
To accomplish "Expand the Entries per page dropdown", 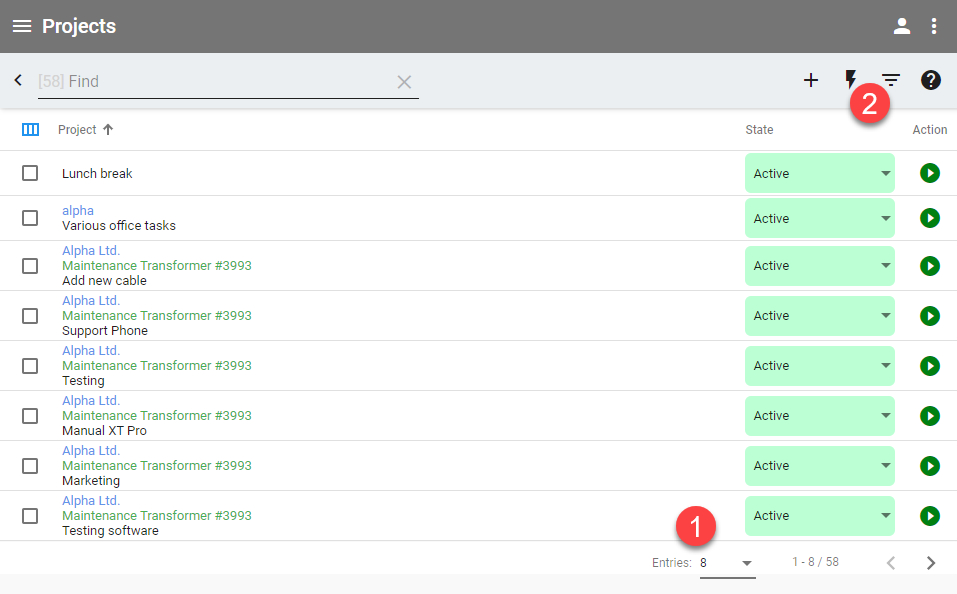I will click(x=727, y=563).
